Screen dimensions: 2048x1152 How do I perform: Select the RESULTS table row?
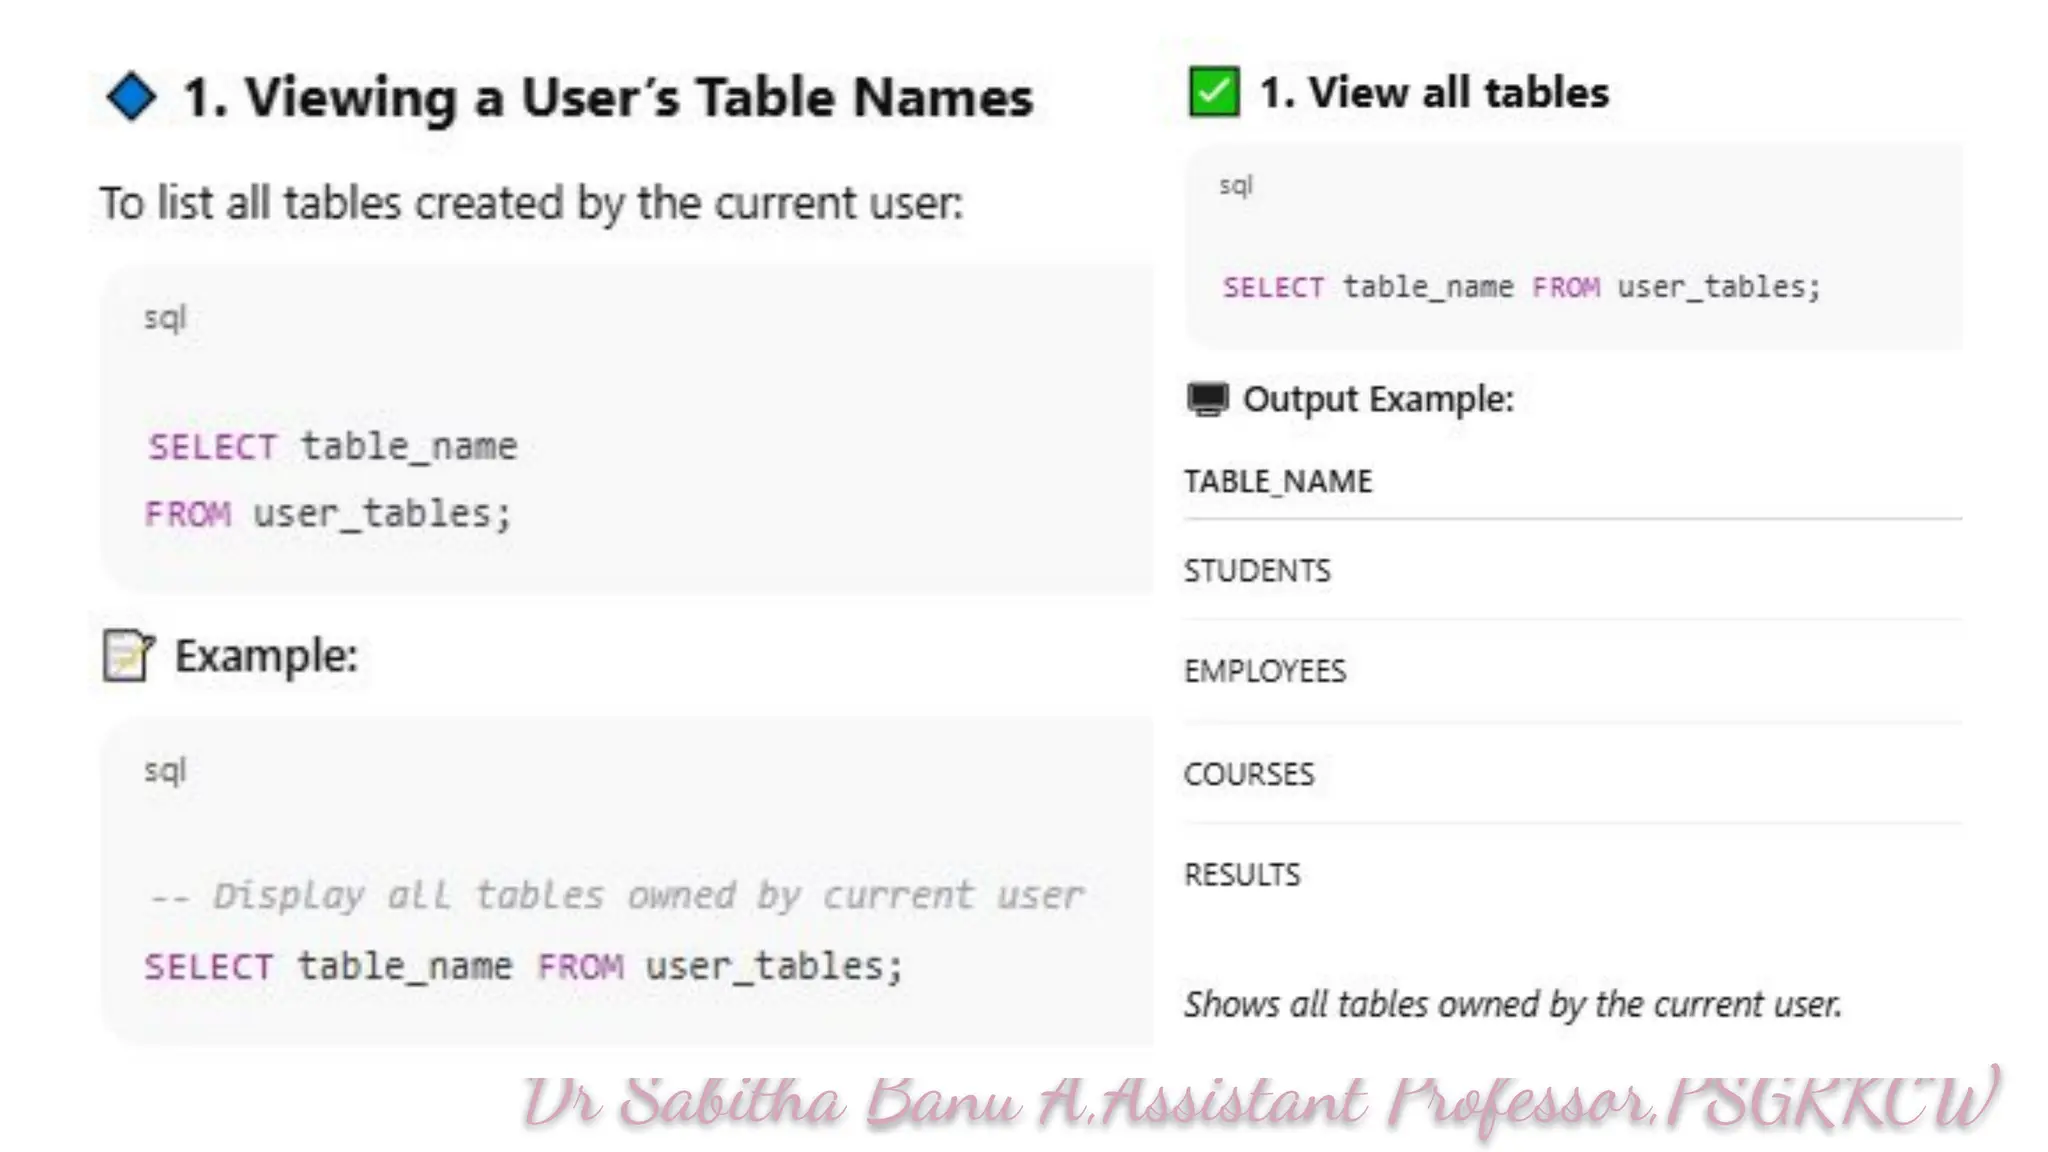click(x=1242, y=875)
